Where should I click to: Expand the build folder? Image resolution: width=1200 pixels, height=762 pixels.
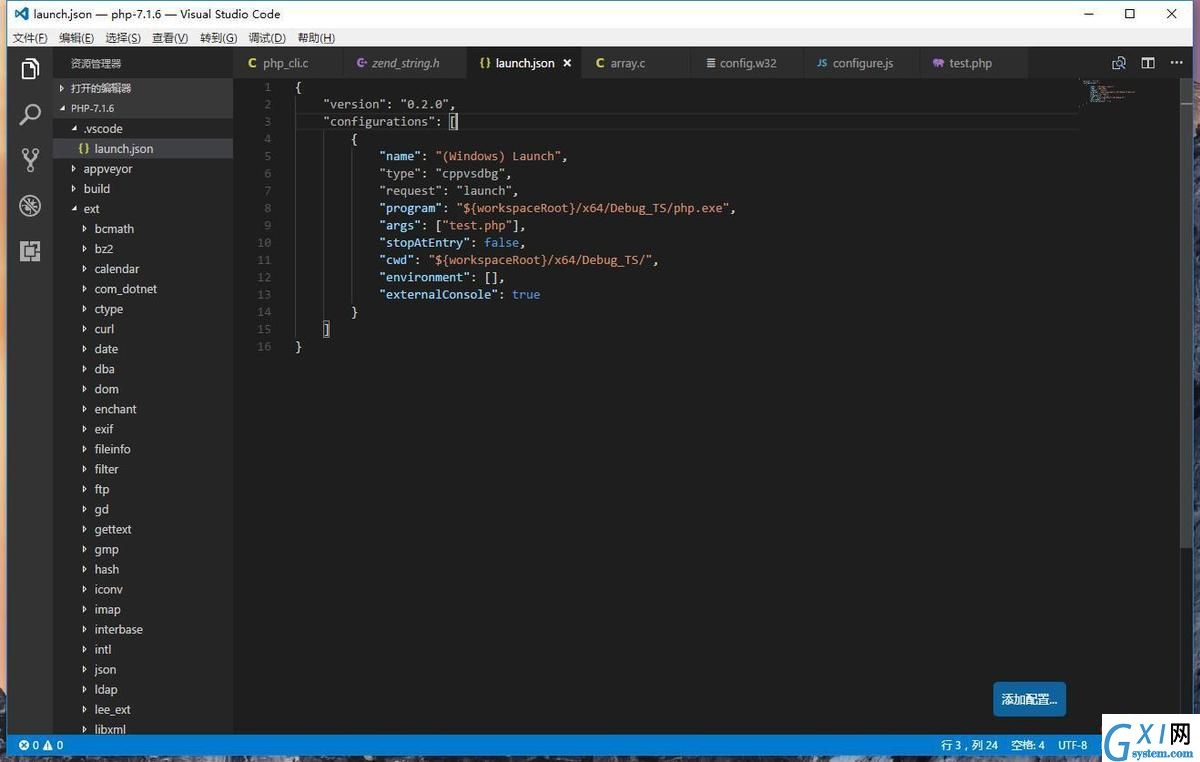[143, 188]
